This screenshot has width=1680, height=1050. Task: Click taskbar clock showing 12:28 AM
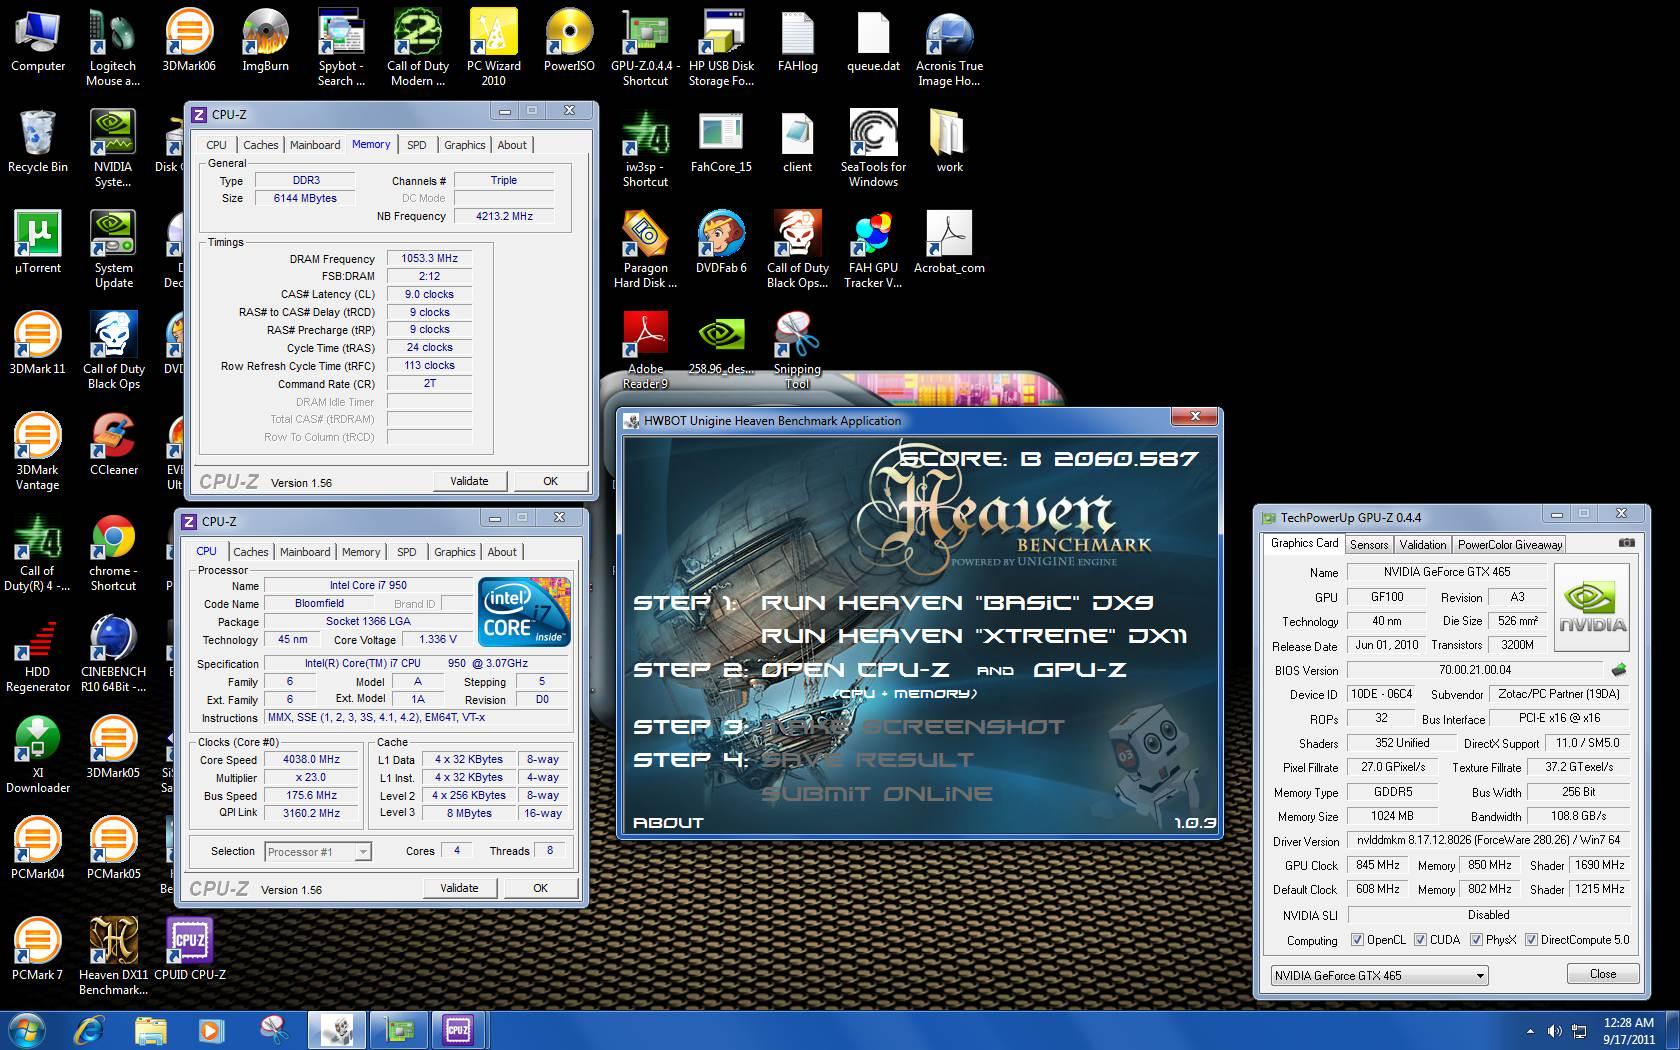tap(1628, 1031)
